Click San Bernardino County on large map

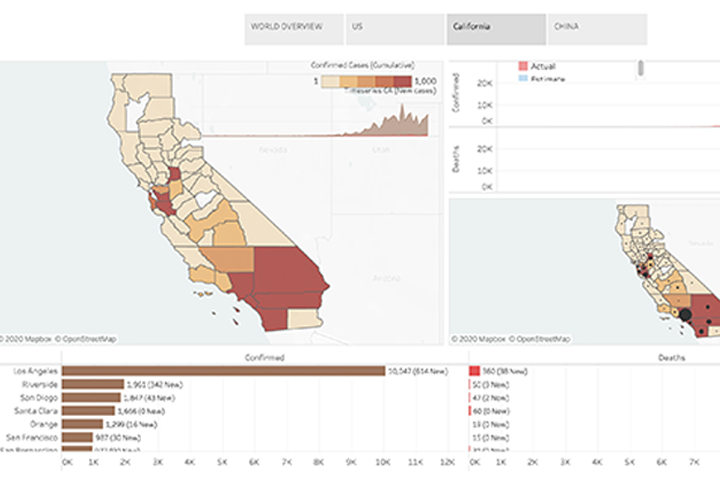click(285, 269)
